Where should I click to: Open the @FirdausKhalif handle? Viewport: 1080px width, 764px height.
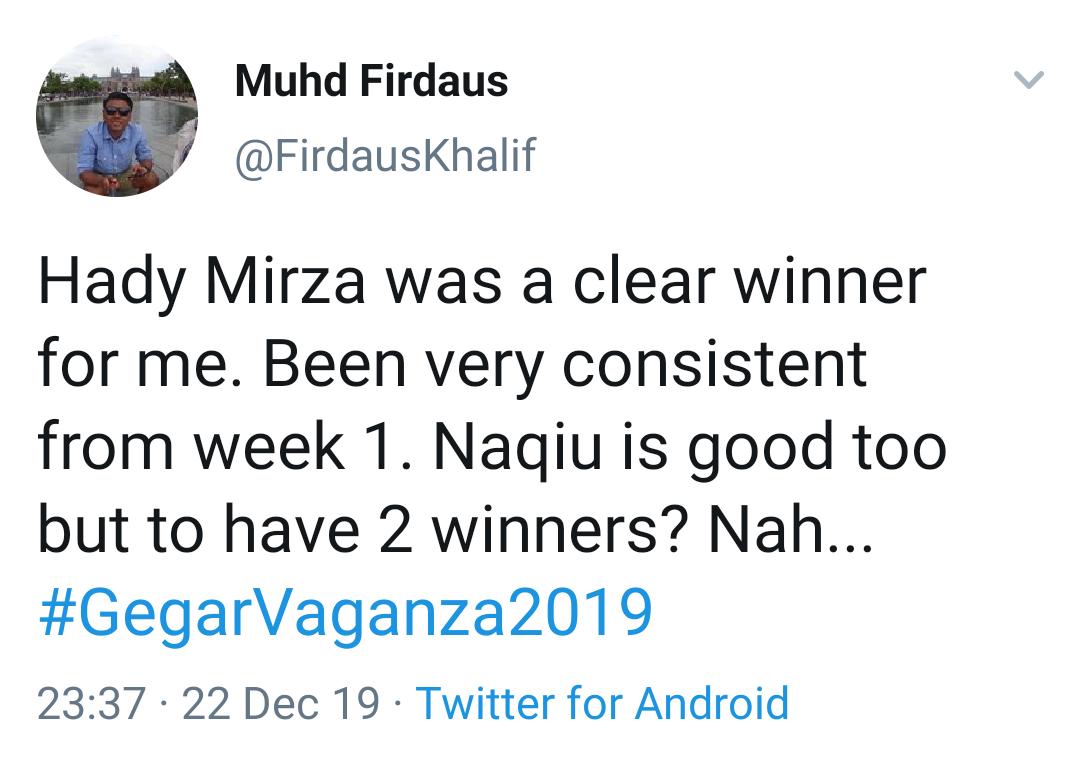coord(385,155)
